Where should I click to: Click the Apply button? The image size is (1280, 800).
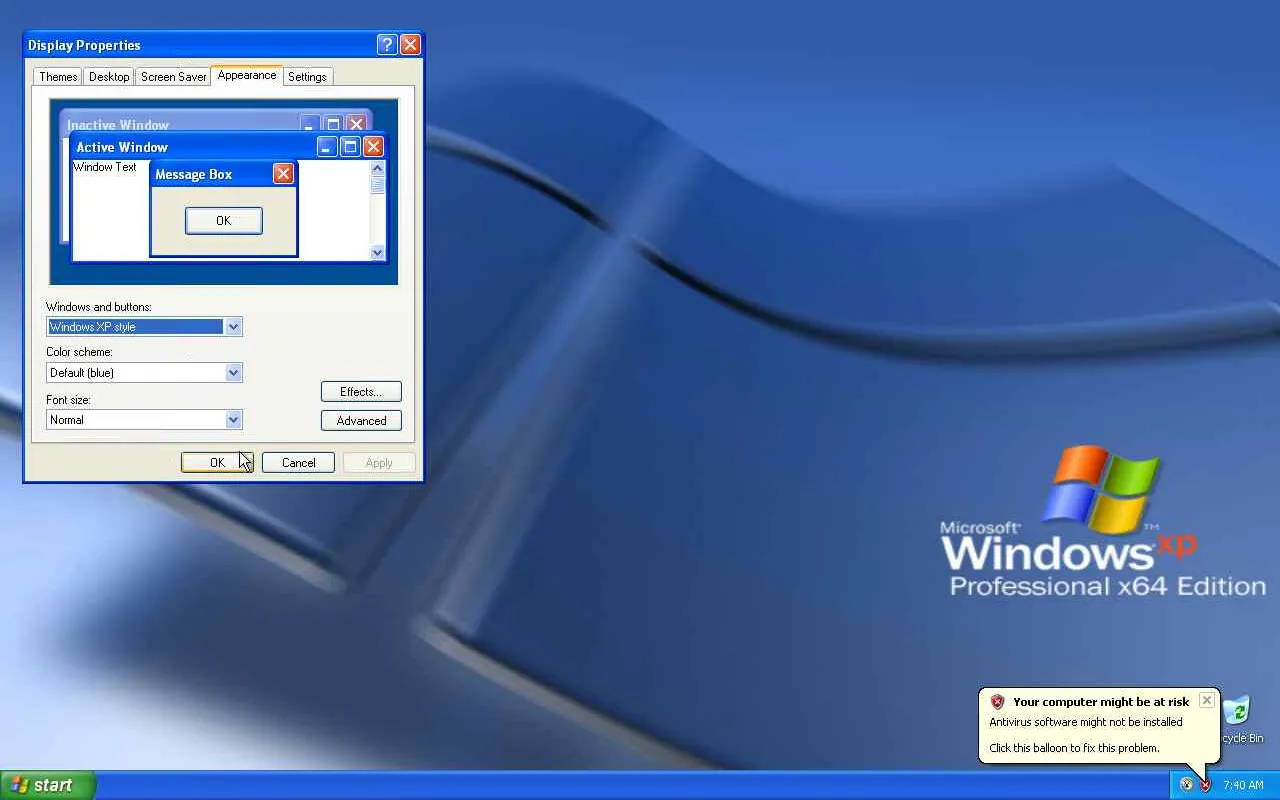[379, 463]
